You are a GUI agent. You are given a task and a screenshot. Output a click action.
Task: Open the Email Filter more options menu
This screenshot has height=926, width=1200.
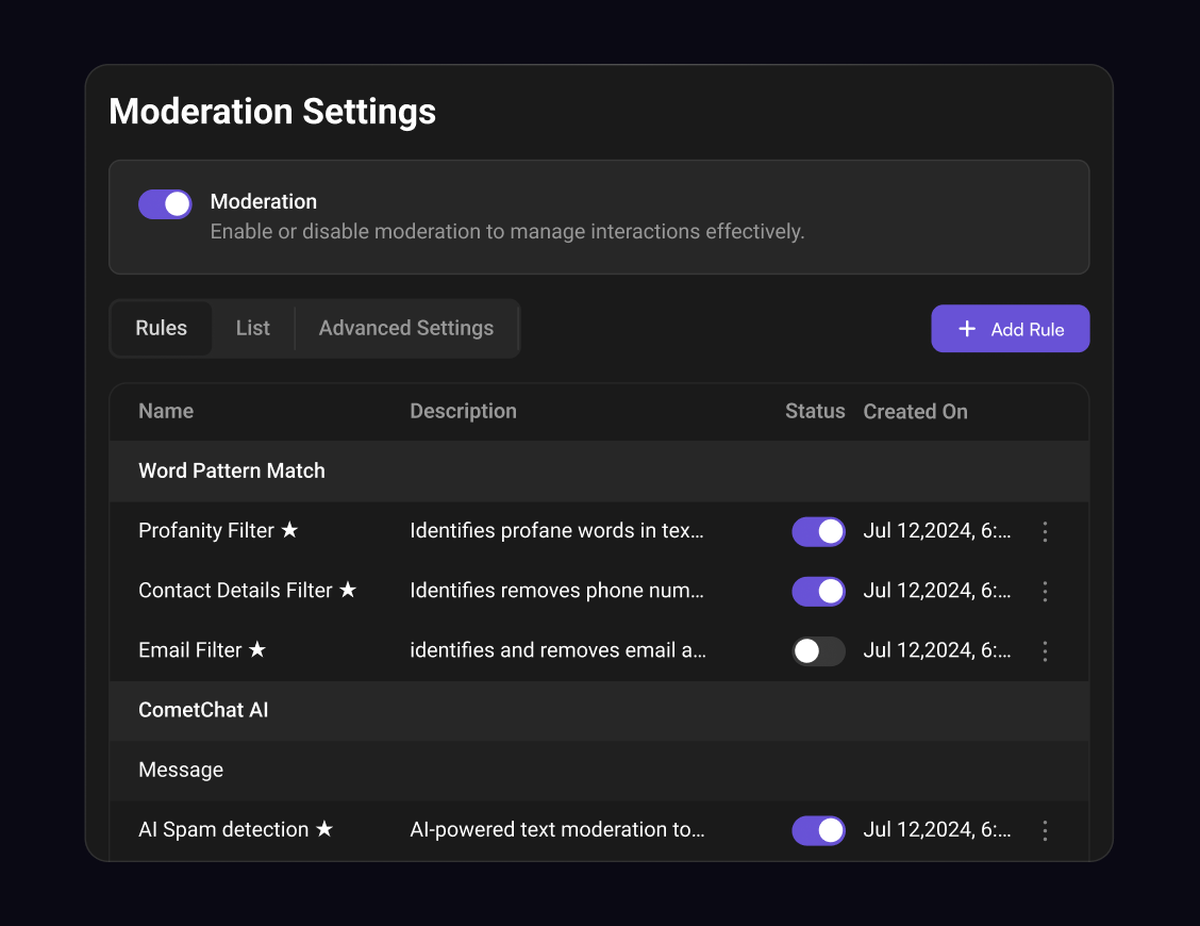pyautogui.click(x=1045, y=651)
